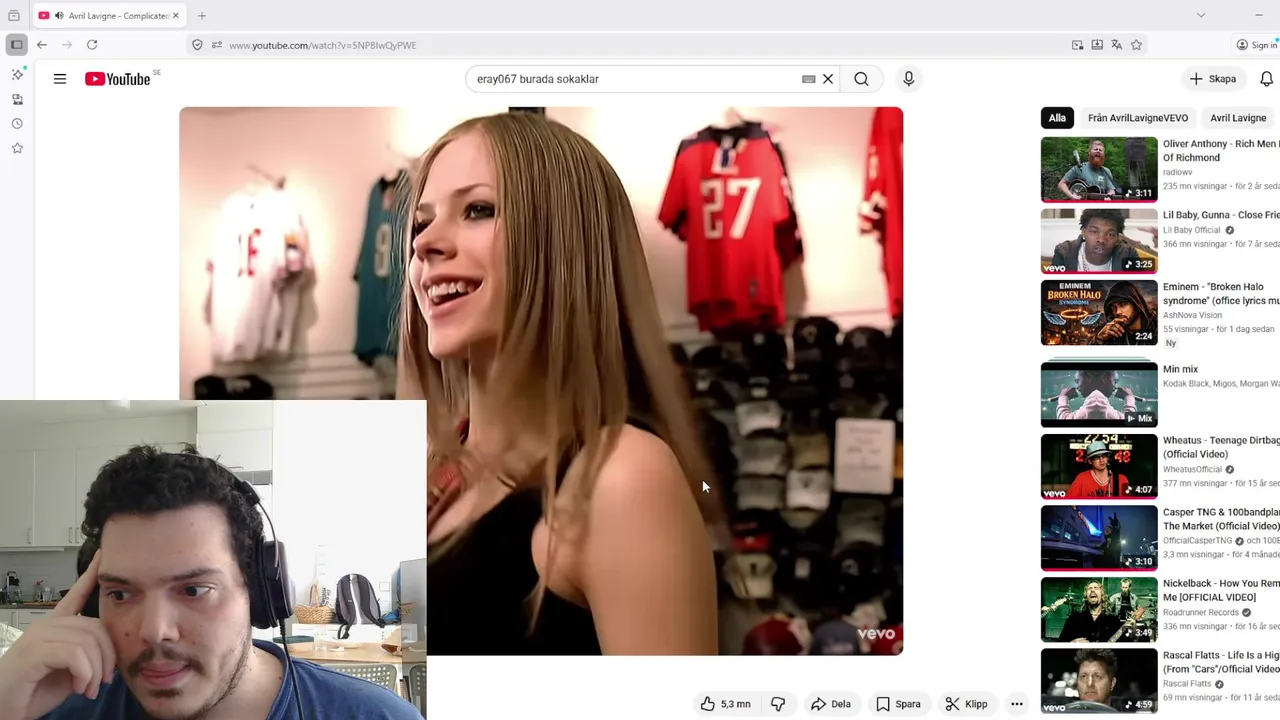The image size is (1280, 720).
Task: Open Nickelback How You Remind Me thumbnail
Action: pyautogui.click(x=1099, y=610)
